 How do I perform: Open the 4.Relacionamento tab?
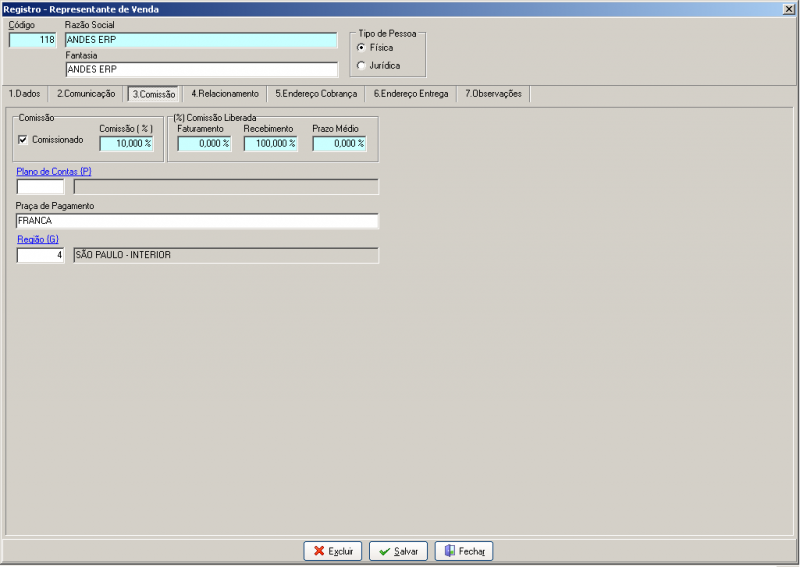(x=225, y=94)
